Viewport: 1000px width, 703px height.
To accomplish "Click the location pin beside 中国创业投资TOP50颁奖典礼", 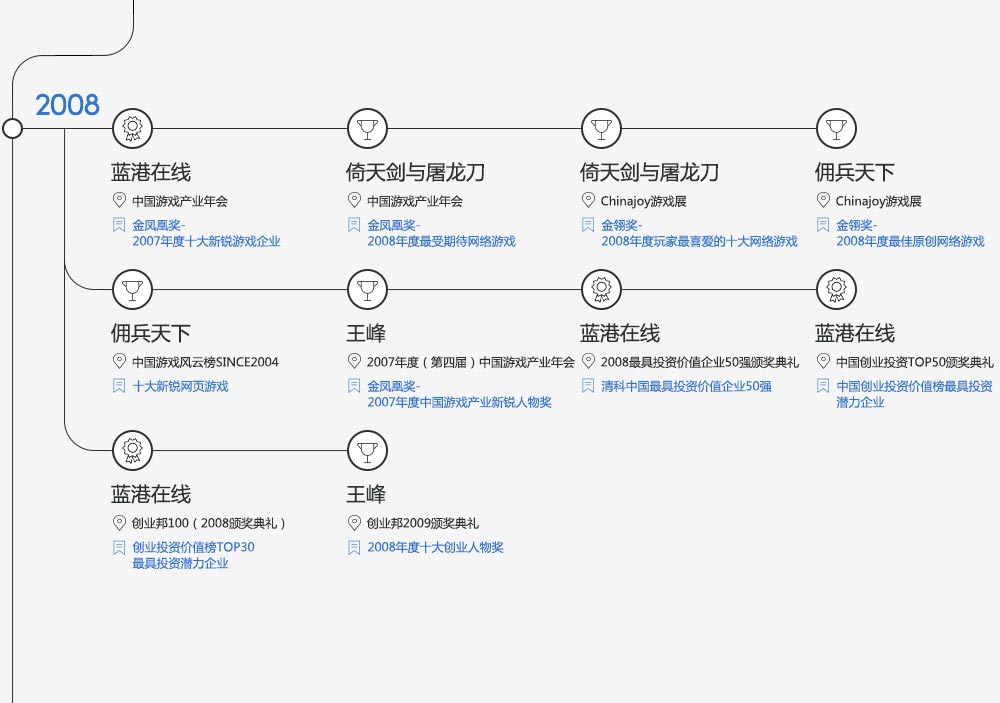I will [823, 361].
